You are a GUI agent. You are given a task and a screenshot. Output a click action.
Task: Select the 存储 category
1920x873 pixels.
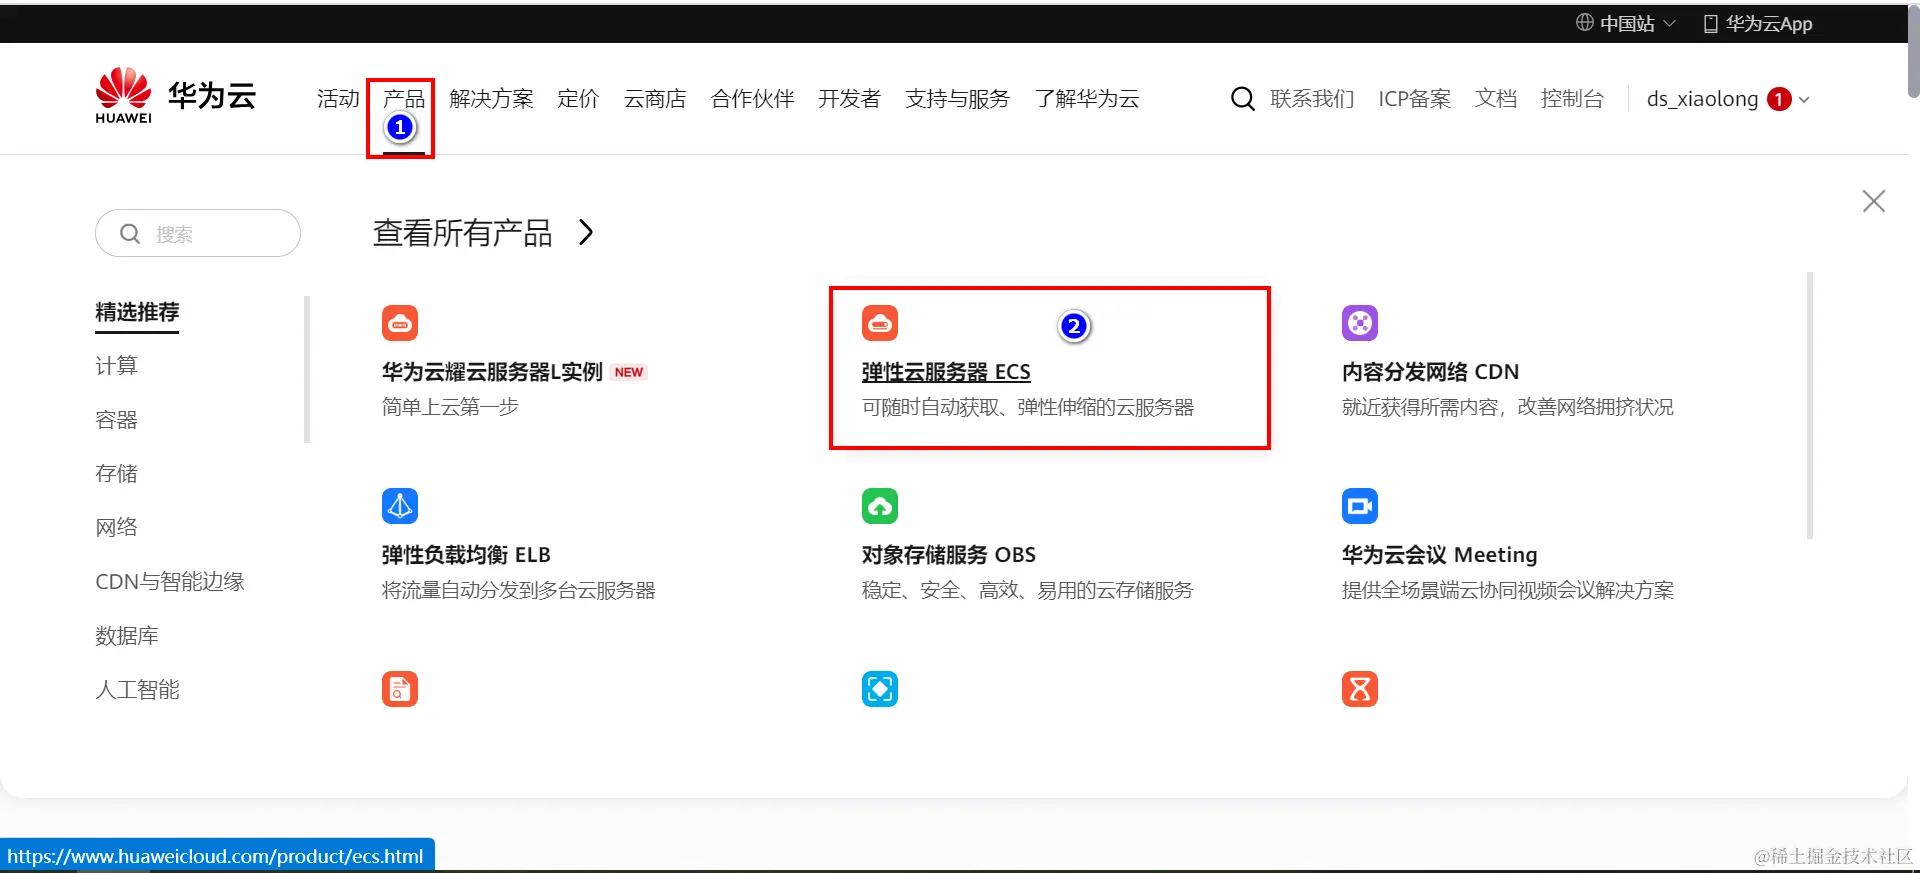click(x=116, y=474)
